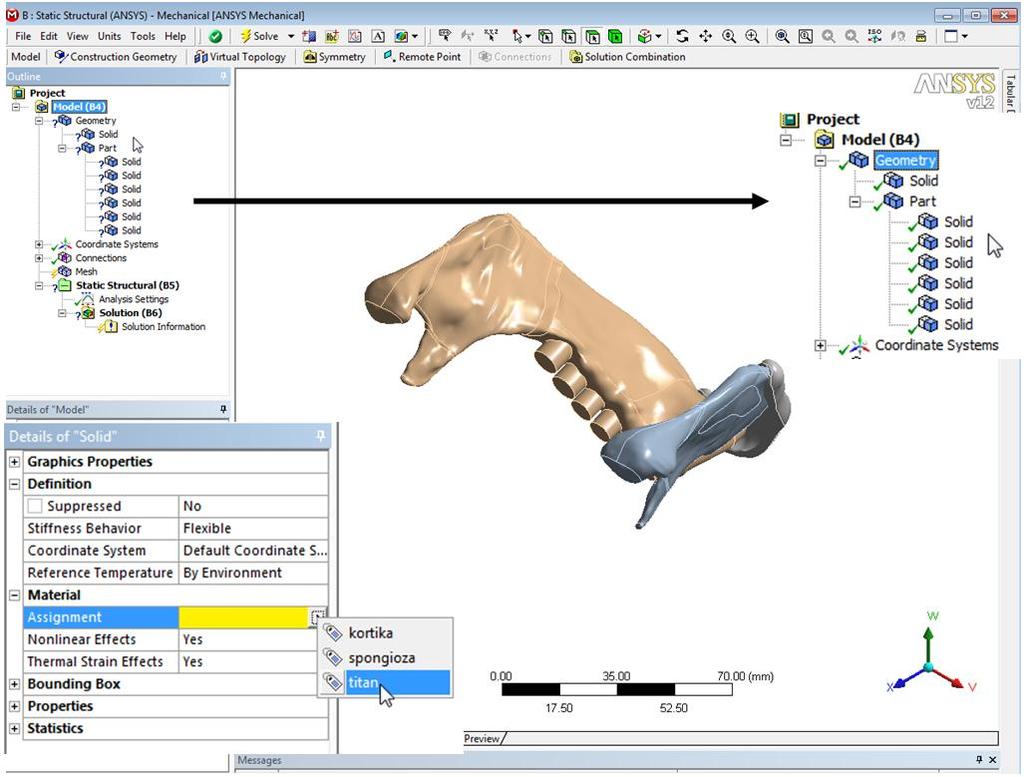Screen dimensions: 1024x777
Task: Expand the Connections tree node
Action: click(39, 258)
